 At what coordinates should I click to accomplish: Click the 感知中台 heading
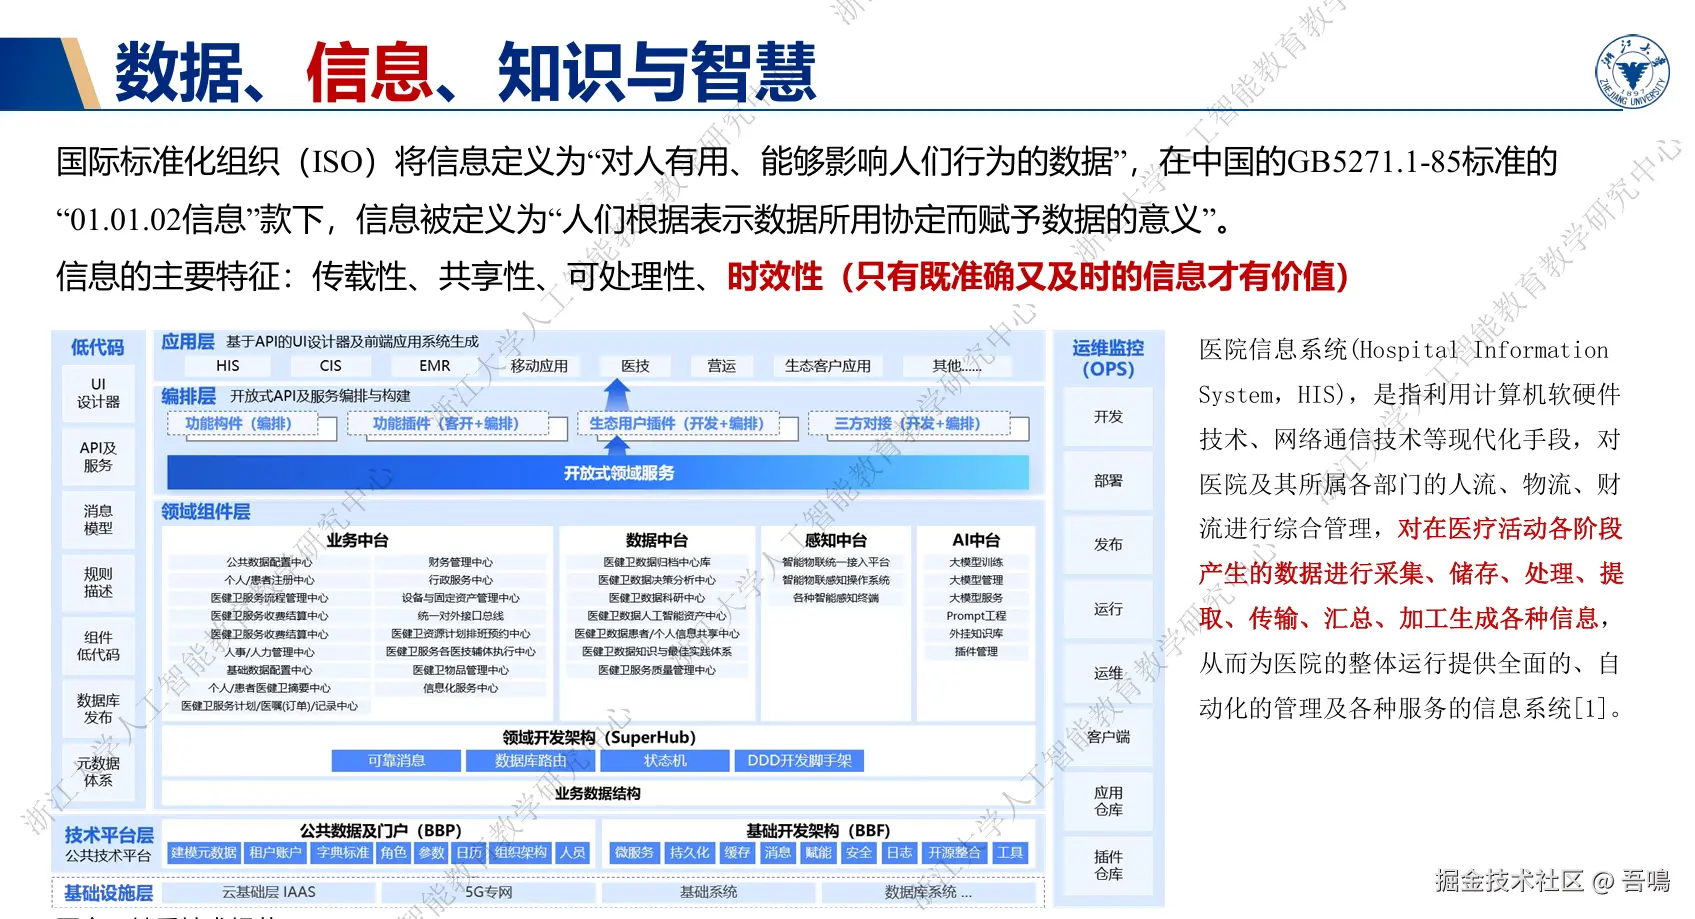pos(836,540)
